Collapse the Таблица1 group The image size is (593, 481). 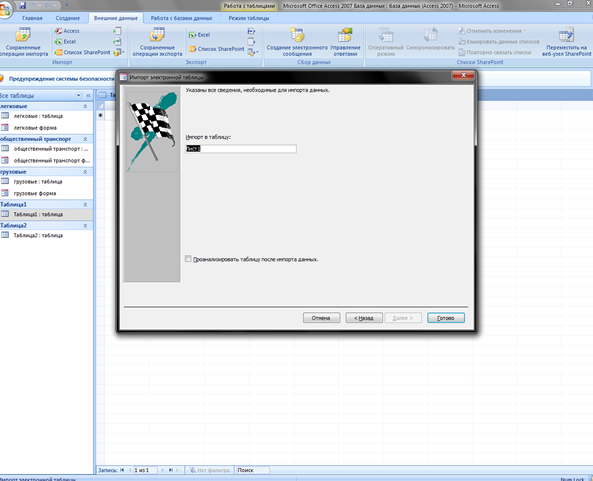[x=85, y=204]
